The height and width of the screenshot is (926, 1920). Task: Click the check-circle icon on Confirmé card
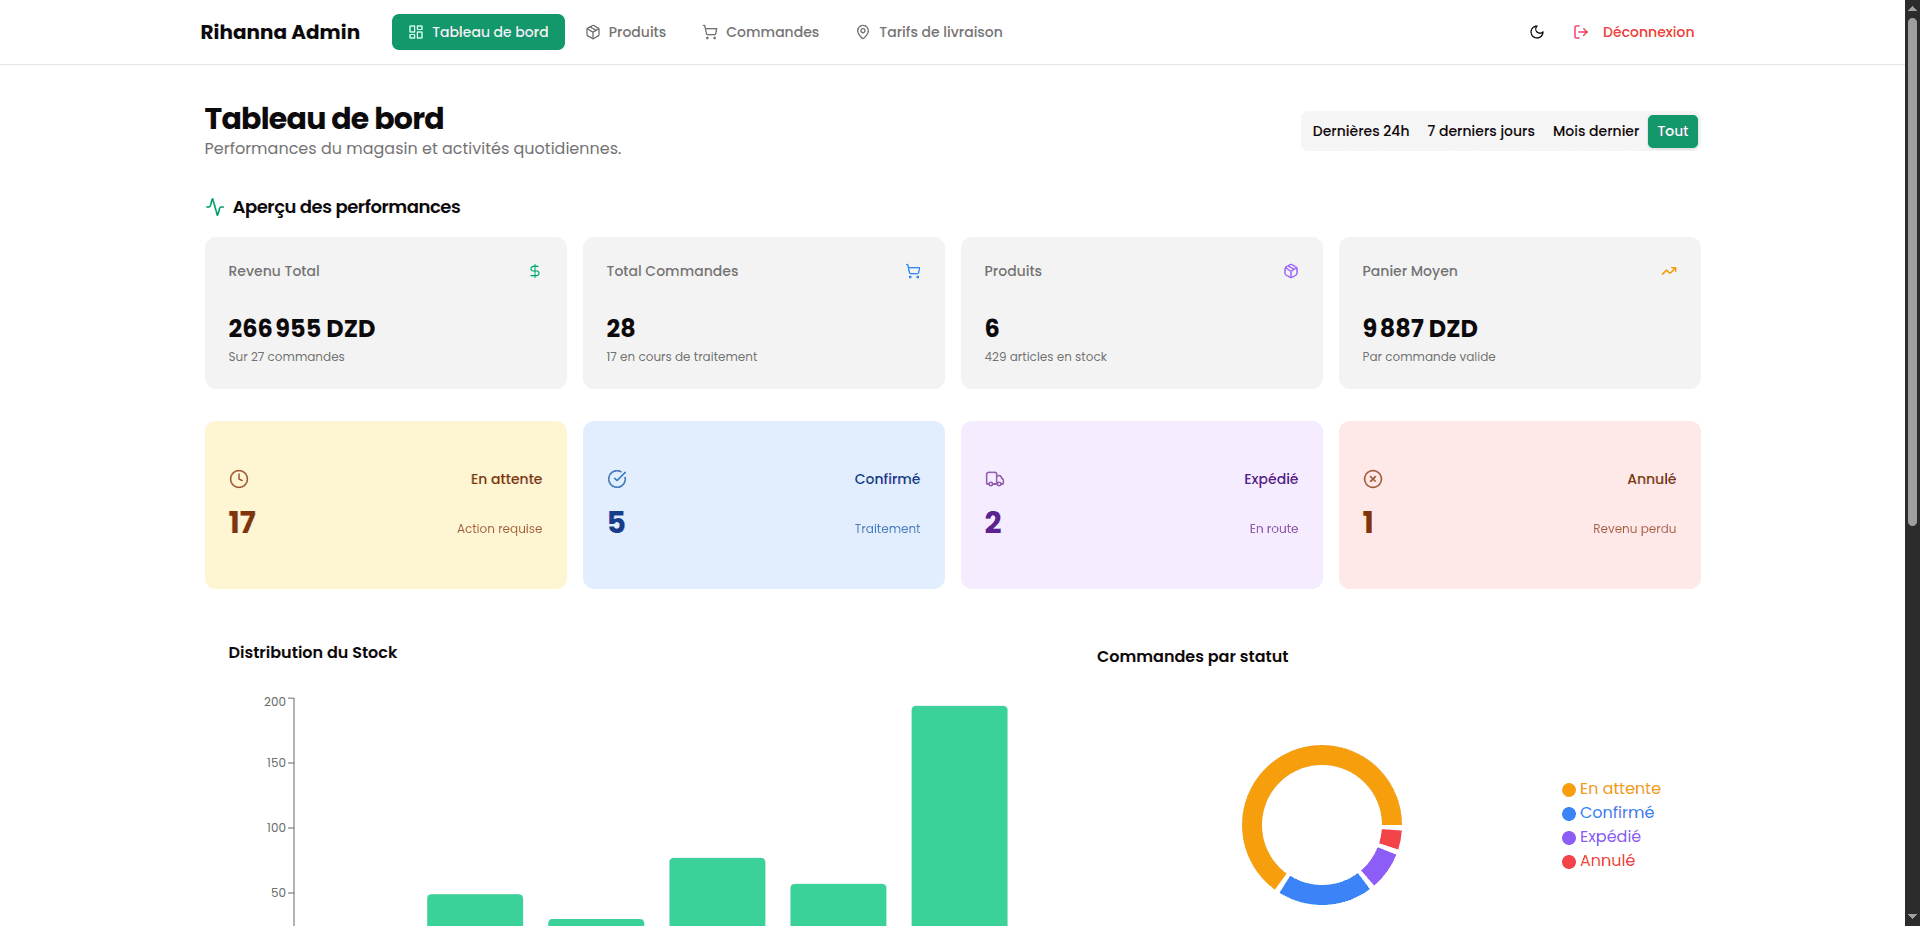coord(617,479)
